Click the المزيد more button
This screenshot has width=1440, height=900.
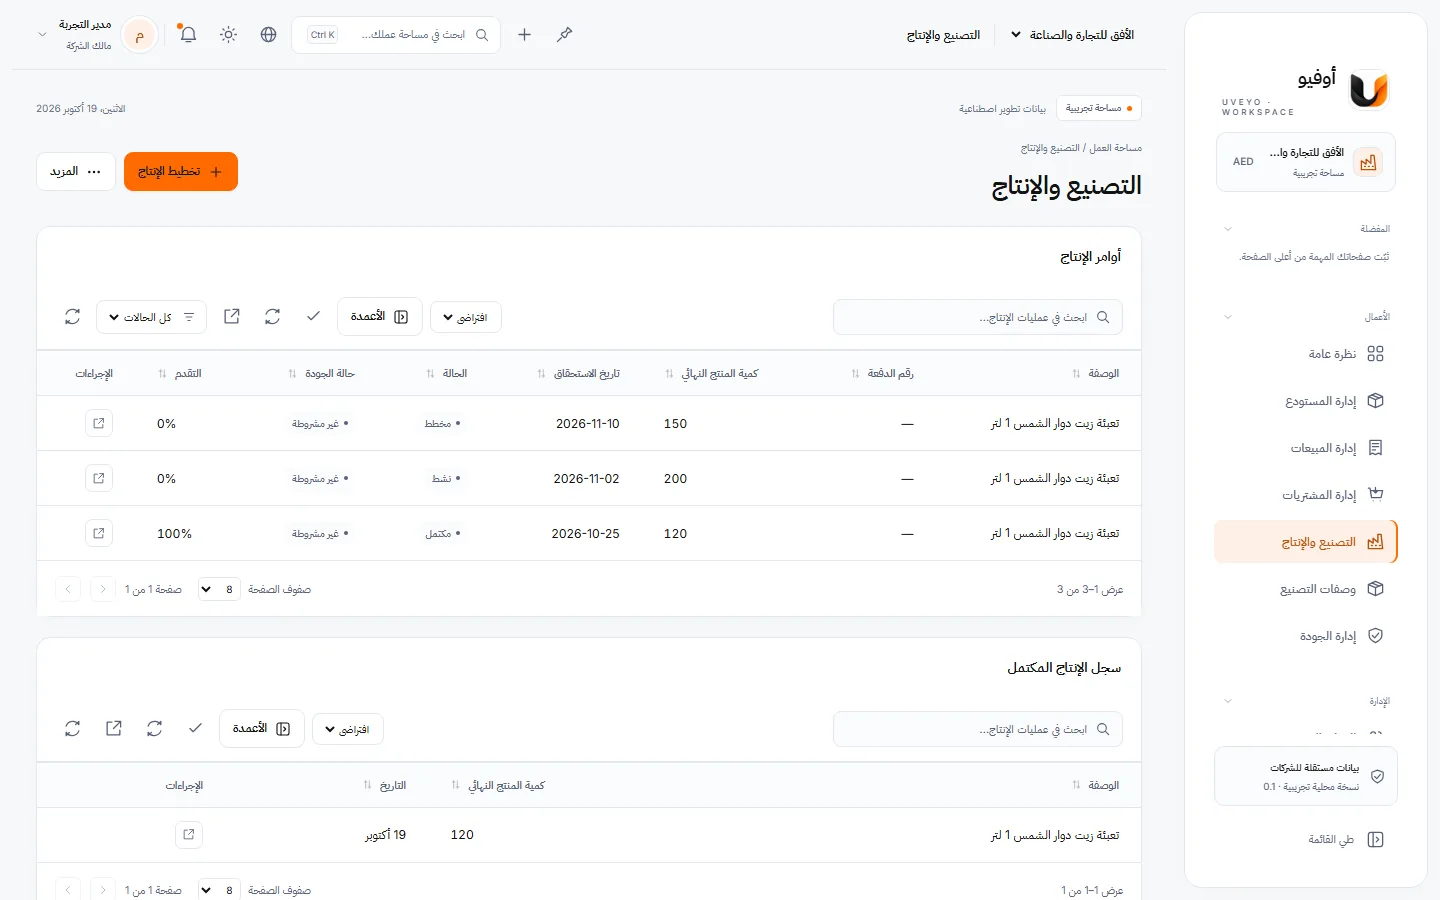tap(76, 171)
